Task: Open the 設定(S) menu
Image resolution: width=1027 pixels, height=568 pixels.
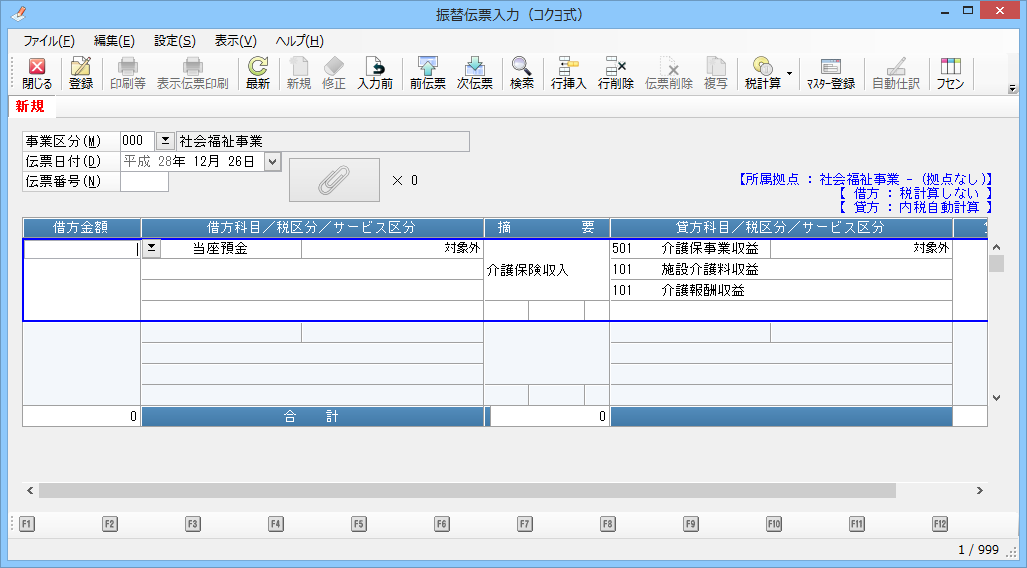Action: tap(175, 41)
